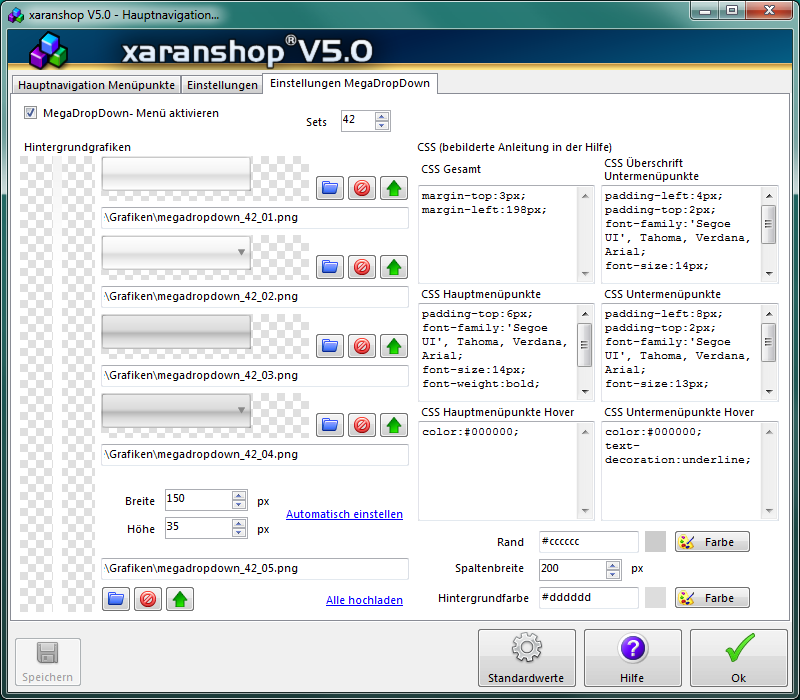The image size is (800, 700).
Task: Restore defaults with Standardwerte gear button
Action: (x=527, y=658)
